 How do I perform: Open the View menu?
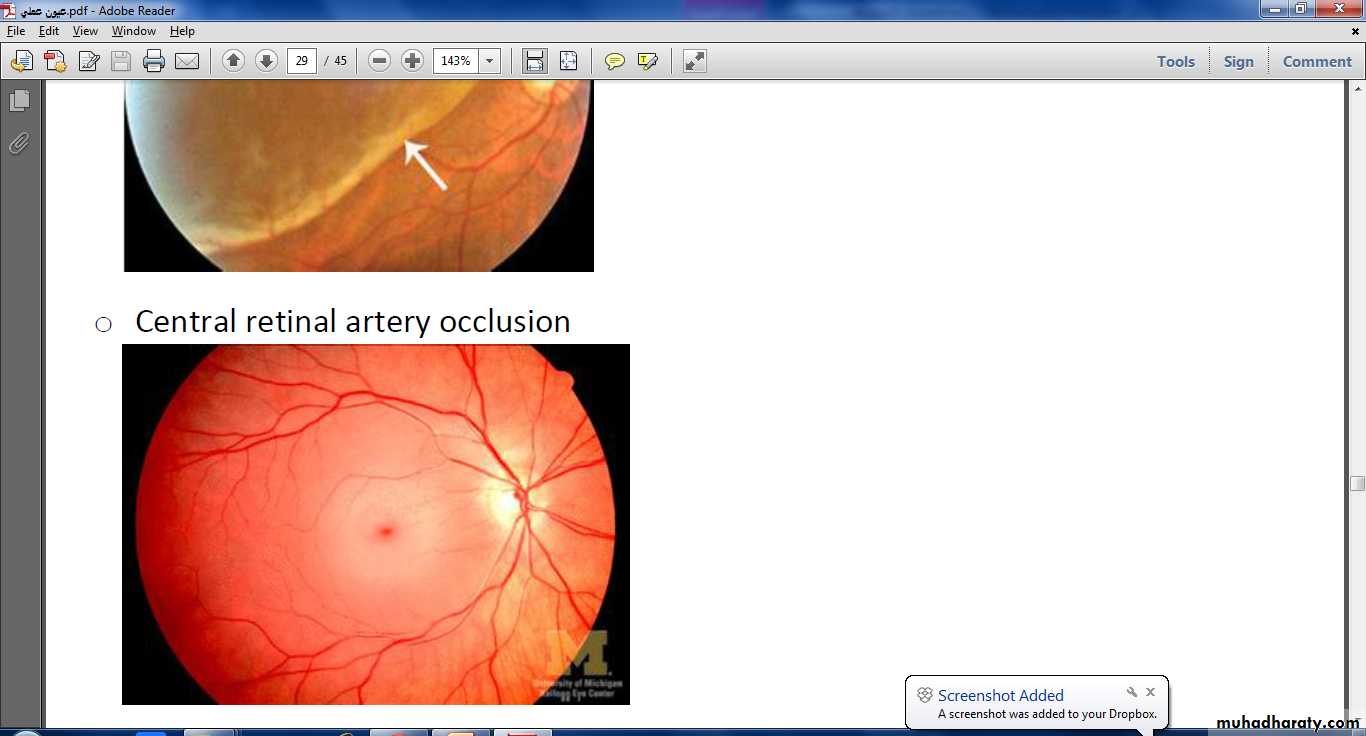pyautogui.click(x=85, y=31)
